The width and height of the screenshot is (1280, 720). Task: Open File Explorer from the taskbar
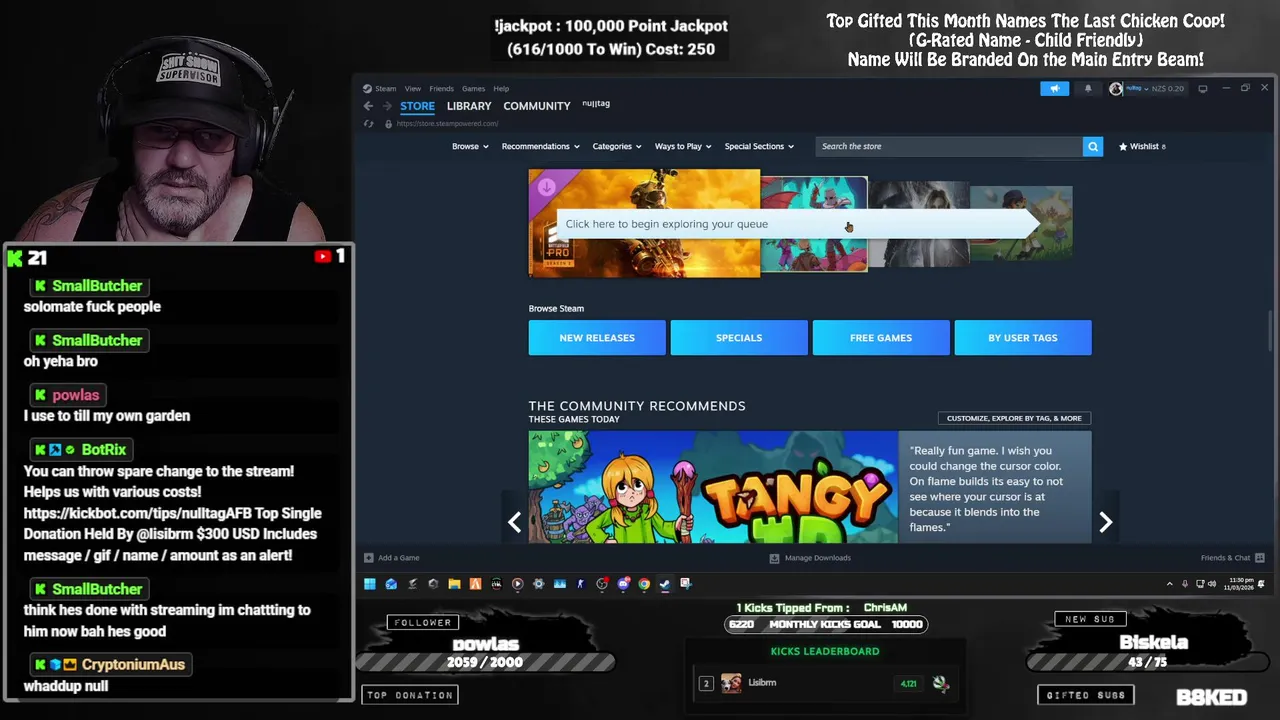(x=454, y=584)
